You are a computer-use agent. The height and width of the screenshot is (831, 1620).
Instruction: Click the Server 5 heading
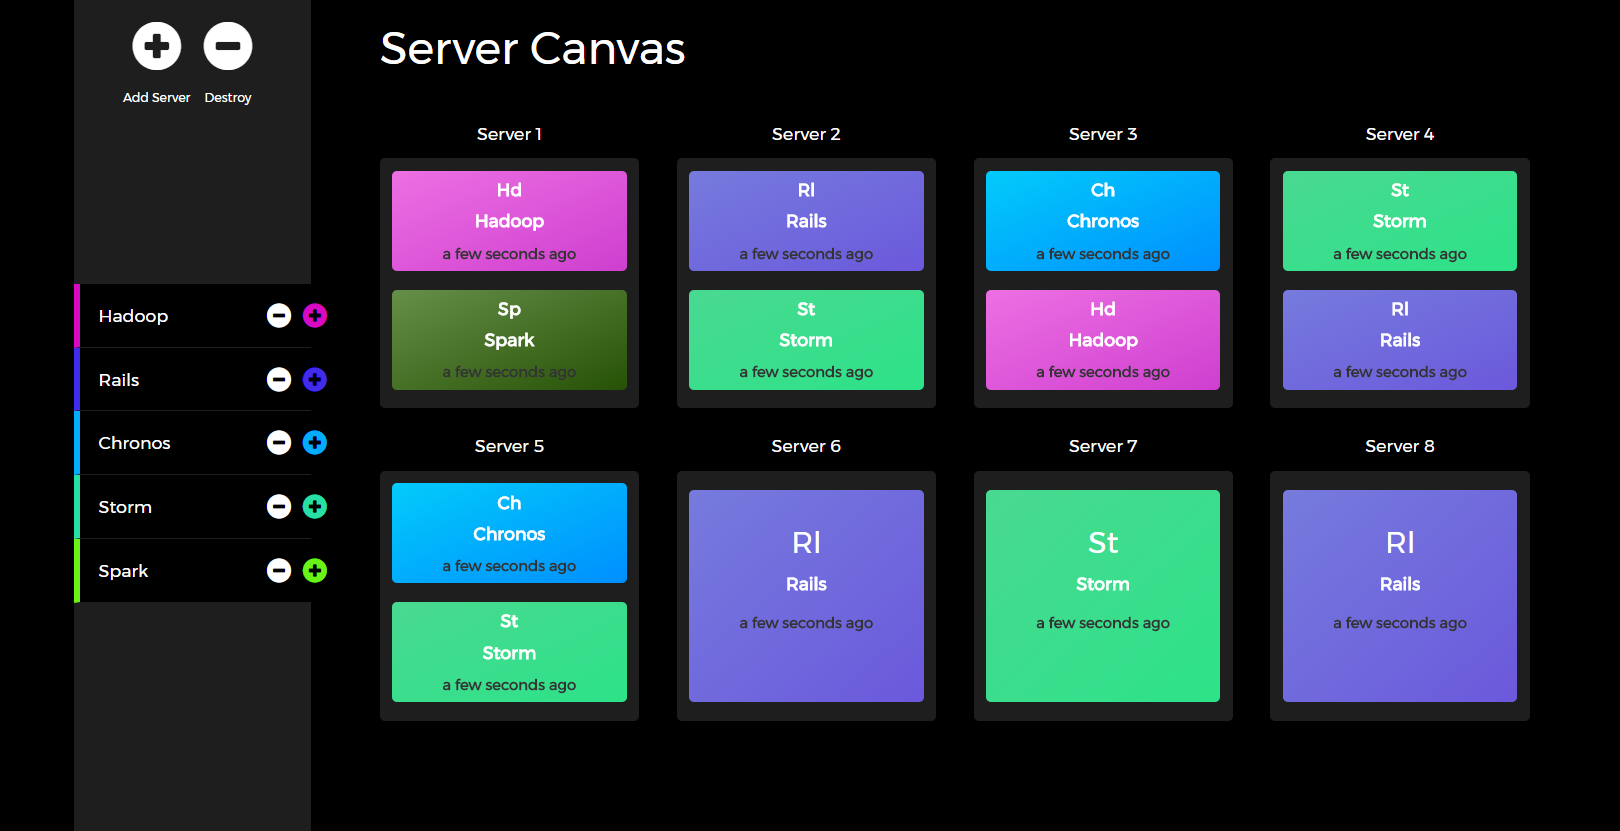pyautogui.click(x=509, y=446)
